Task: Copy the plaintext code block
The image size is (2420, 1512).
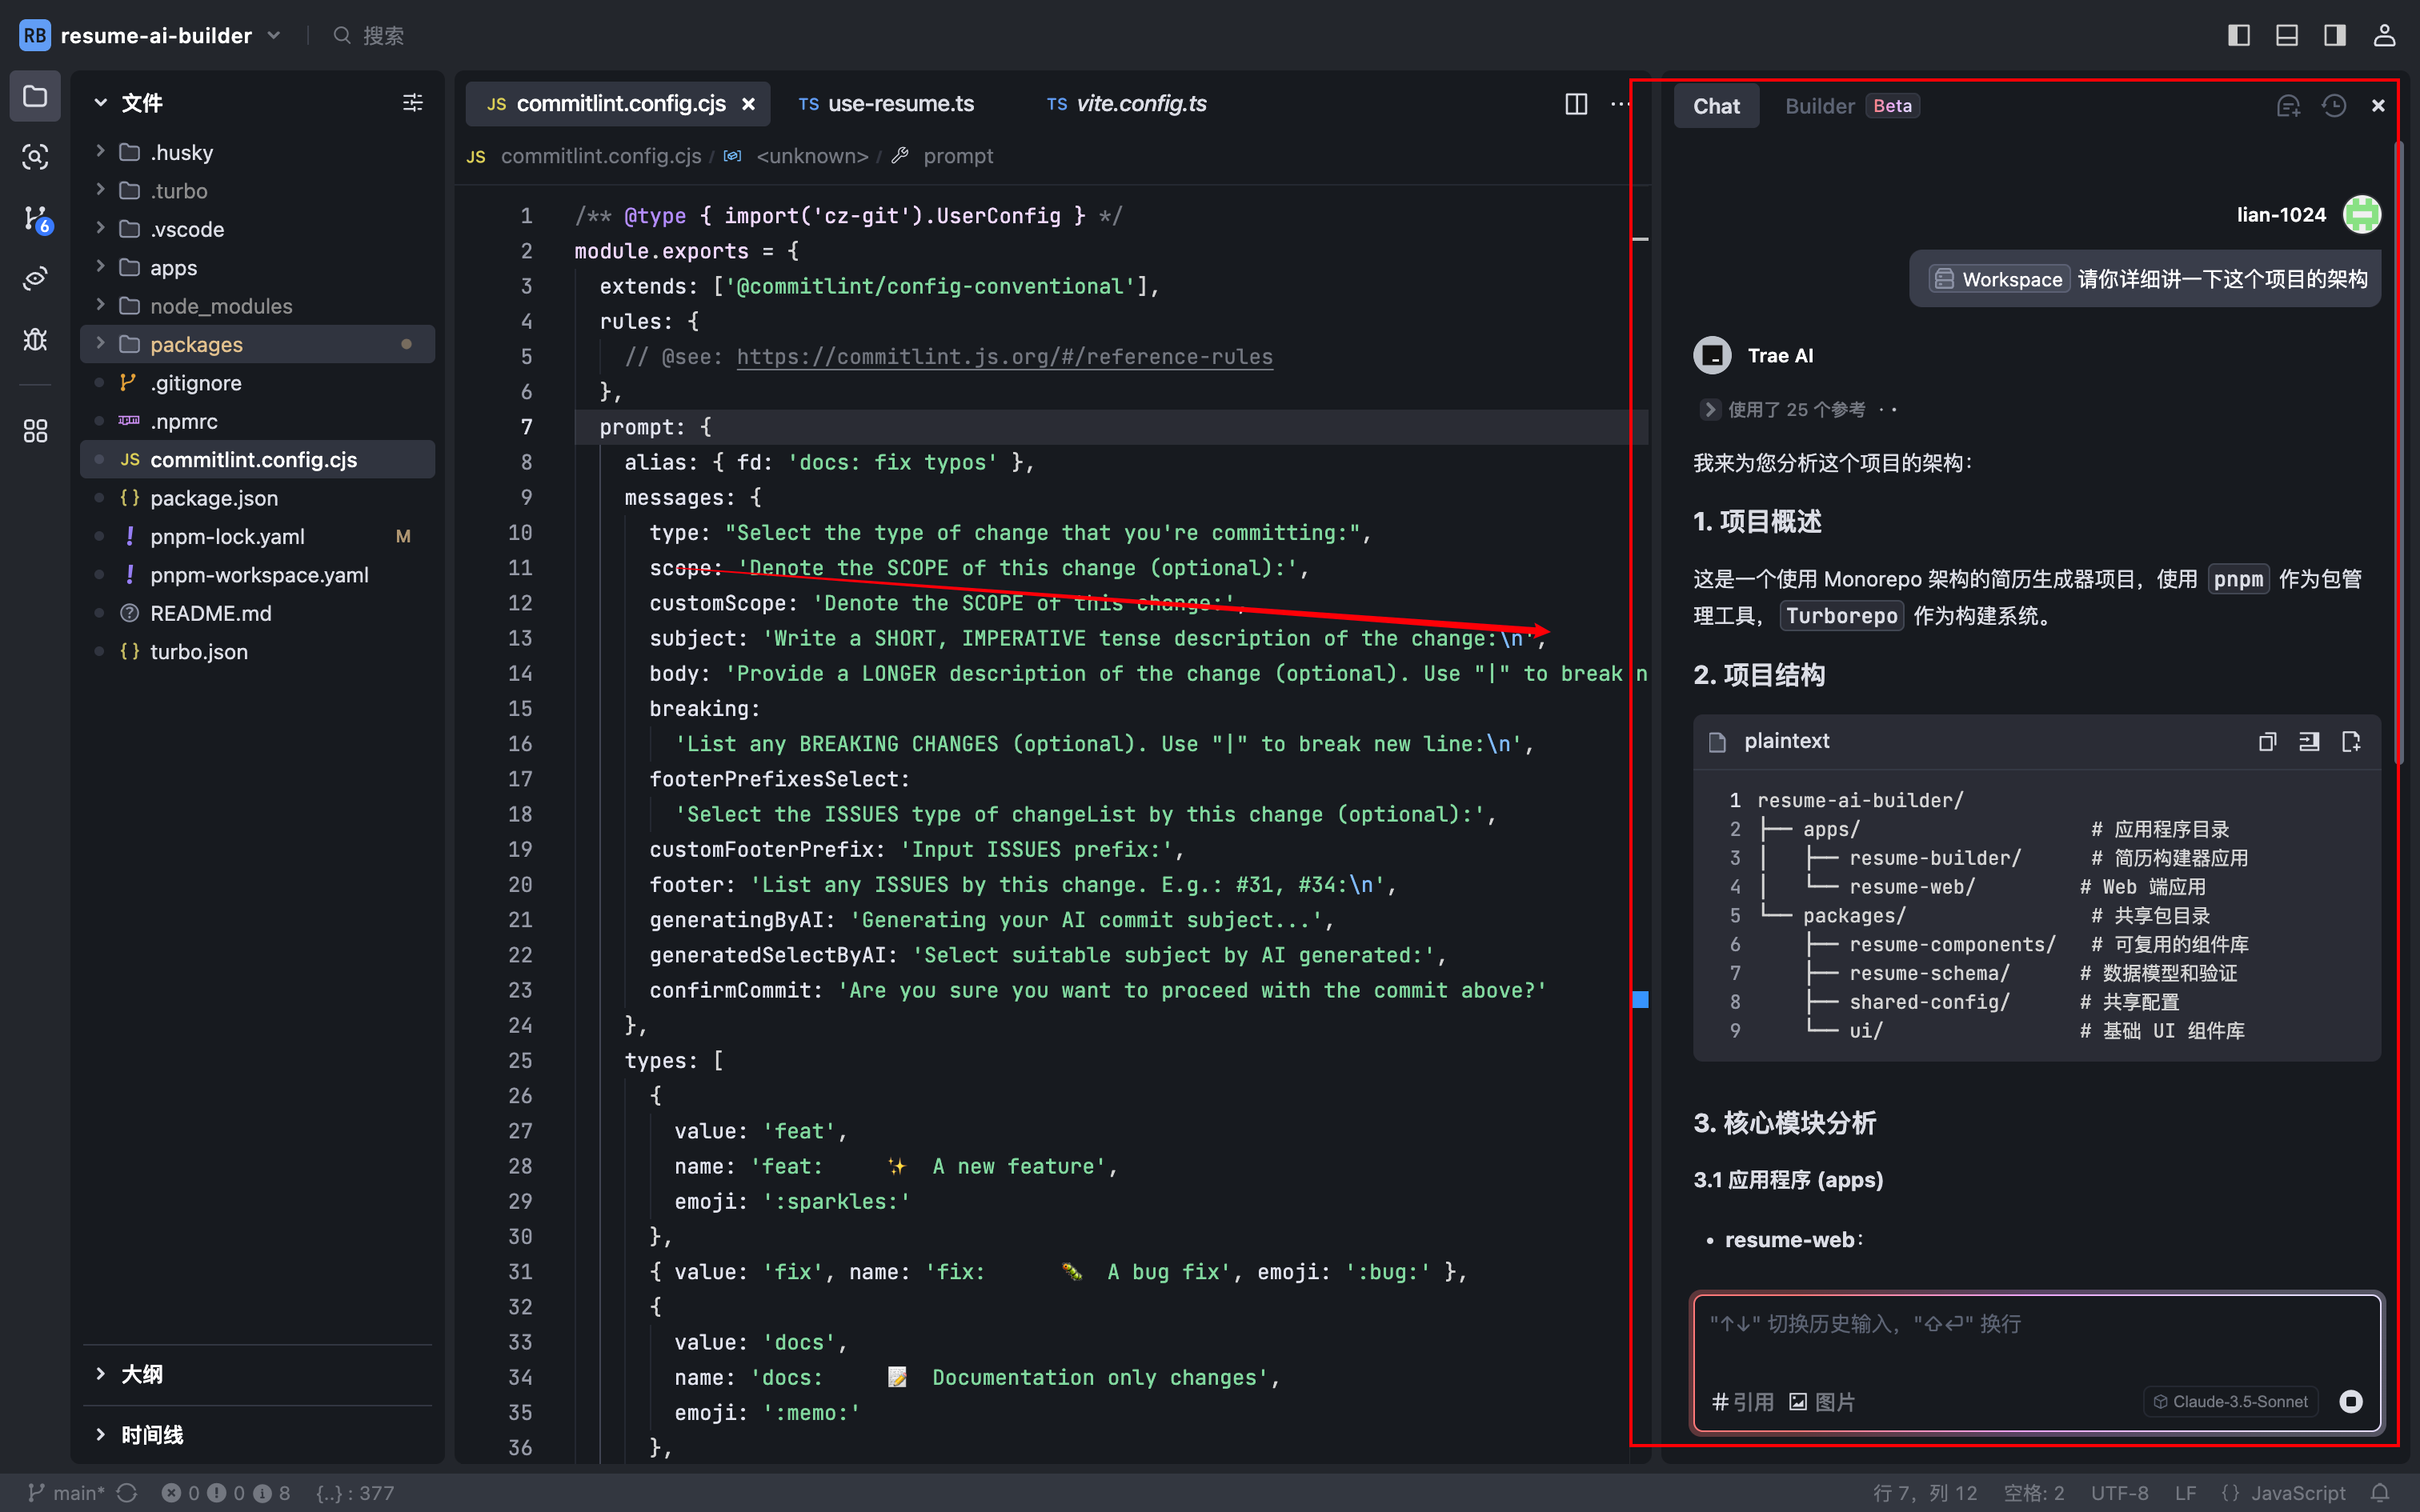Action: [2267, 741]
